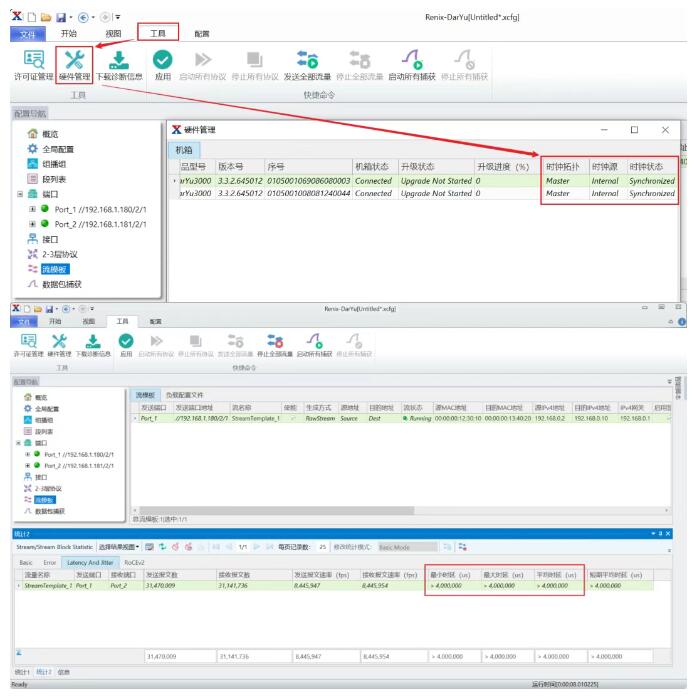
Task: Select 数据包捕获 in the upper navigation tree
Action: 64,284
